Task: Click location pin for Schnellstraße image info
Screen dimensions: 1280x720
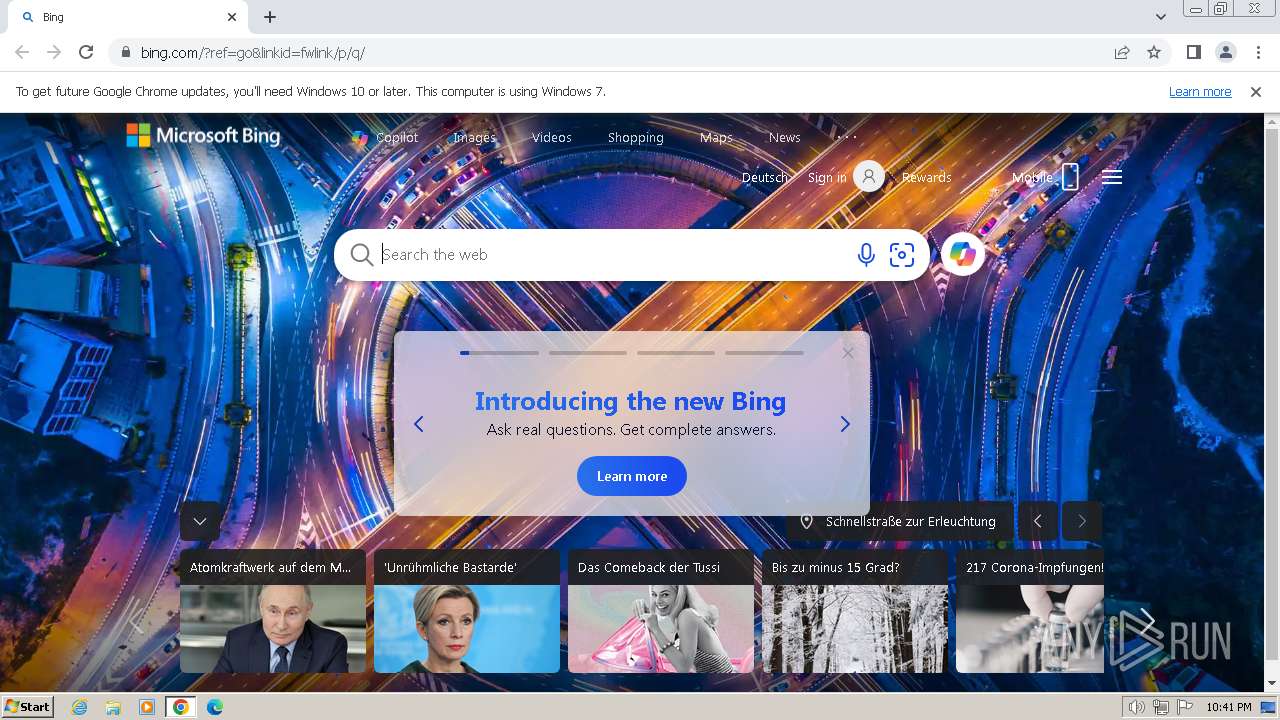Action: click(806, 521)
